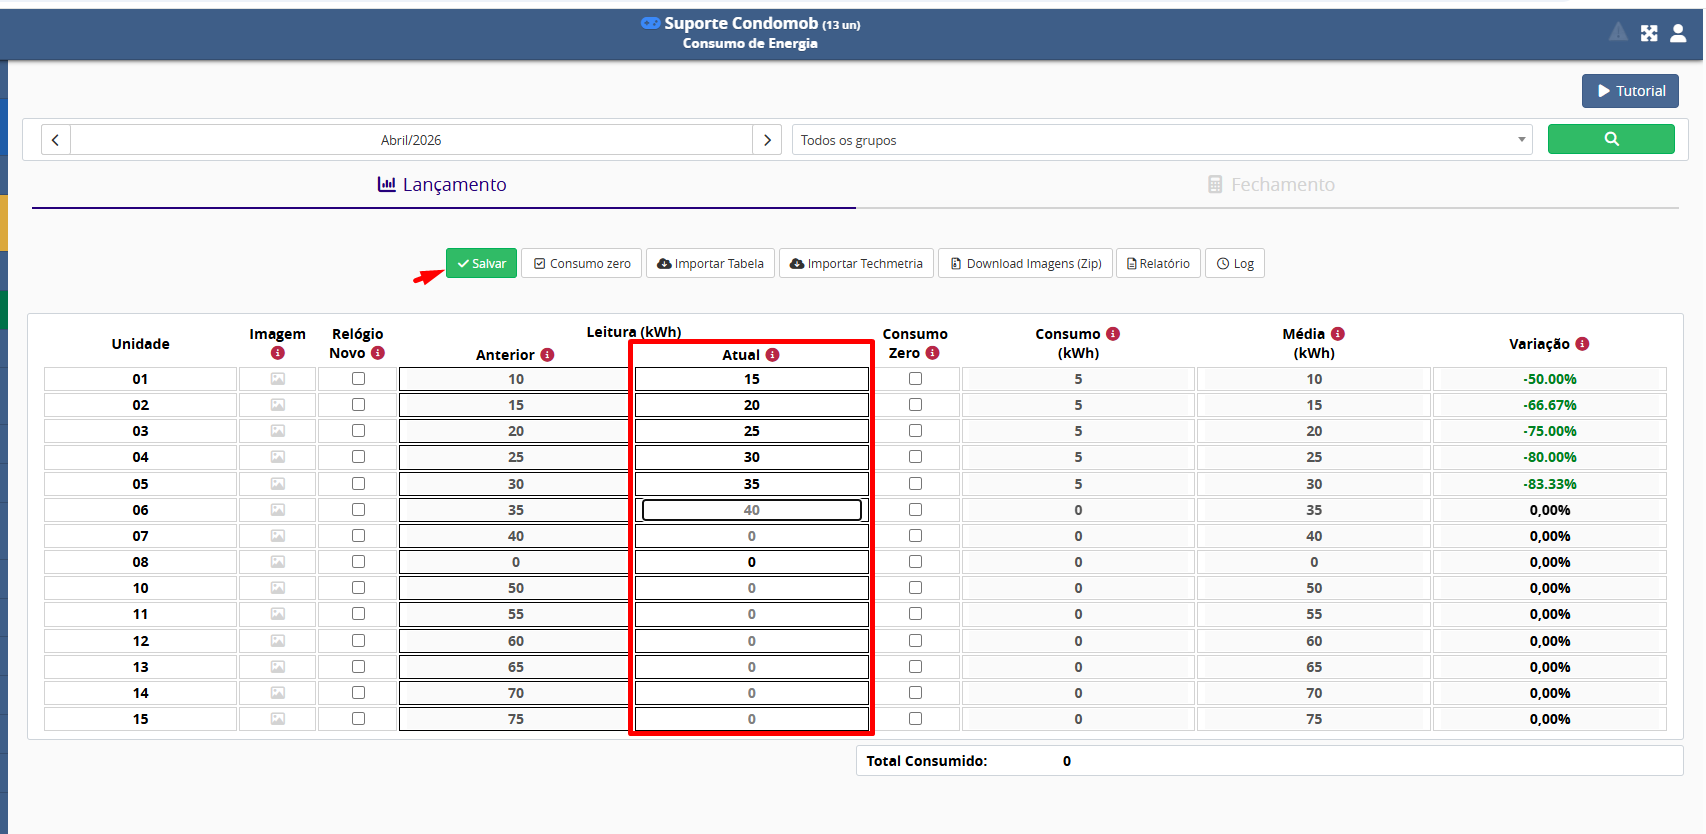The height and width of the screenshot is (834, 1706).
Task: Click info icon next to Consumo (kWh)
Action: [x=1113, y=334]
